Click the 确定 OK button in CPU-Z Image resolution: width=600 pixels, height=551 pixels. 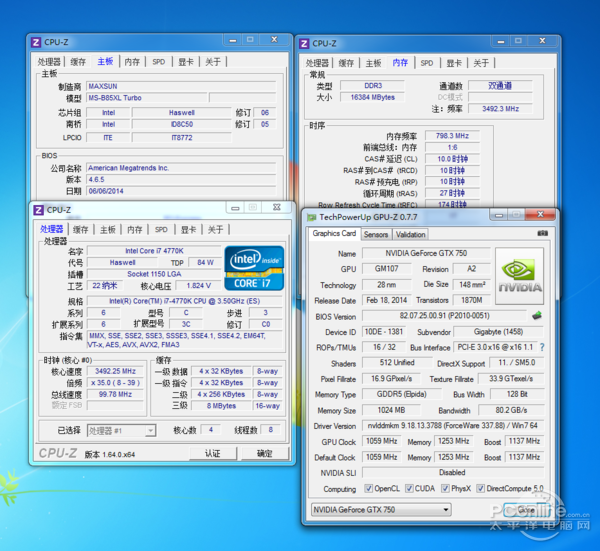pyautogui.click(x=264, y=453)
